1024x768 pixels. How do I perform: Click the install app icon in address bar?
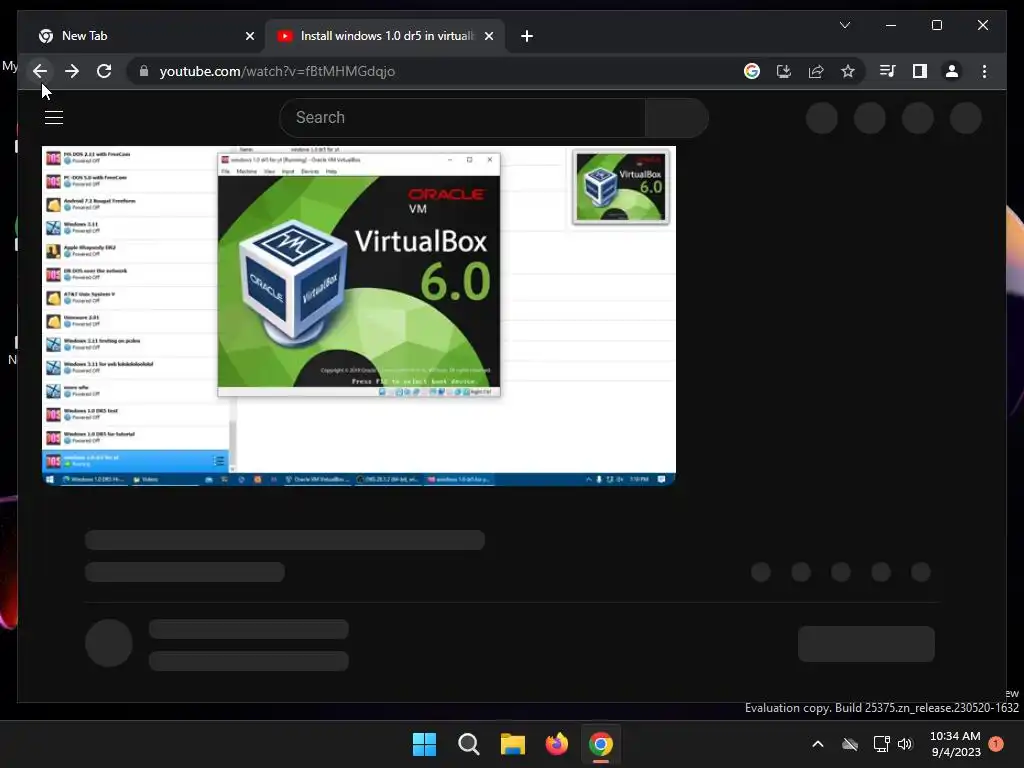point(784,71)
